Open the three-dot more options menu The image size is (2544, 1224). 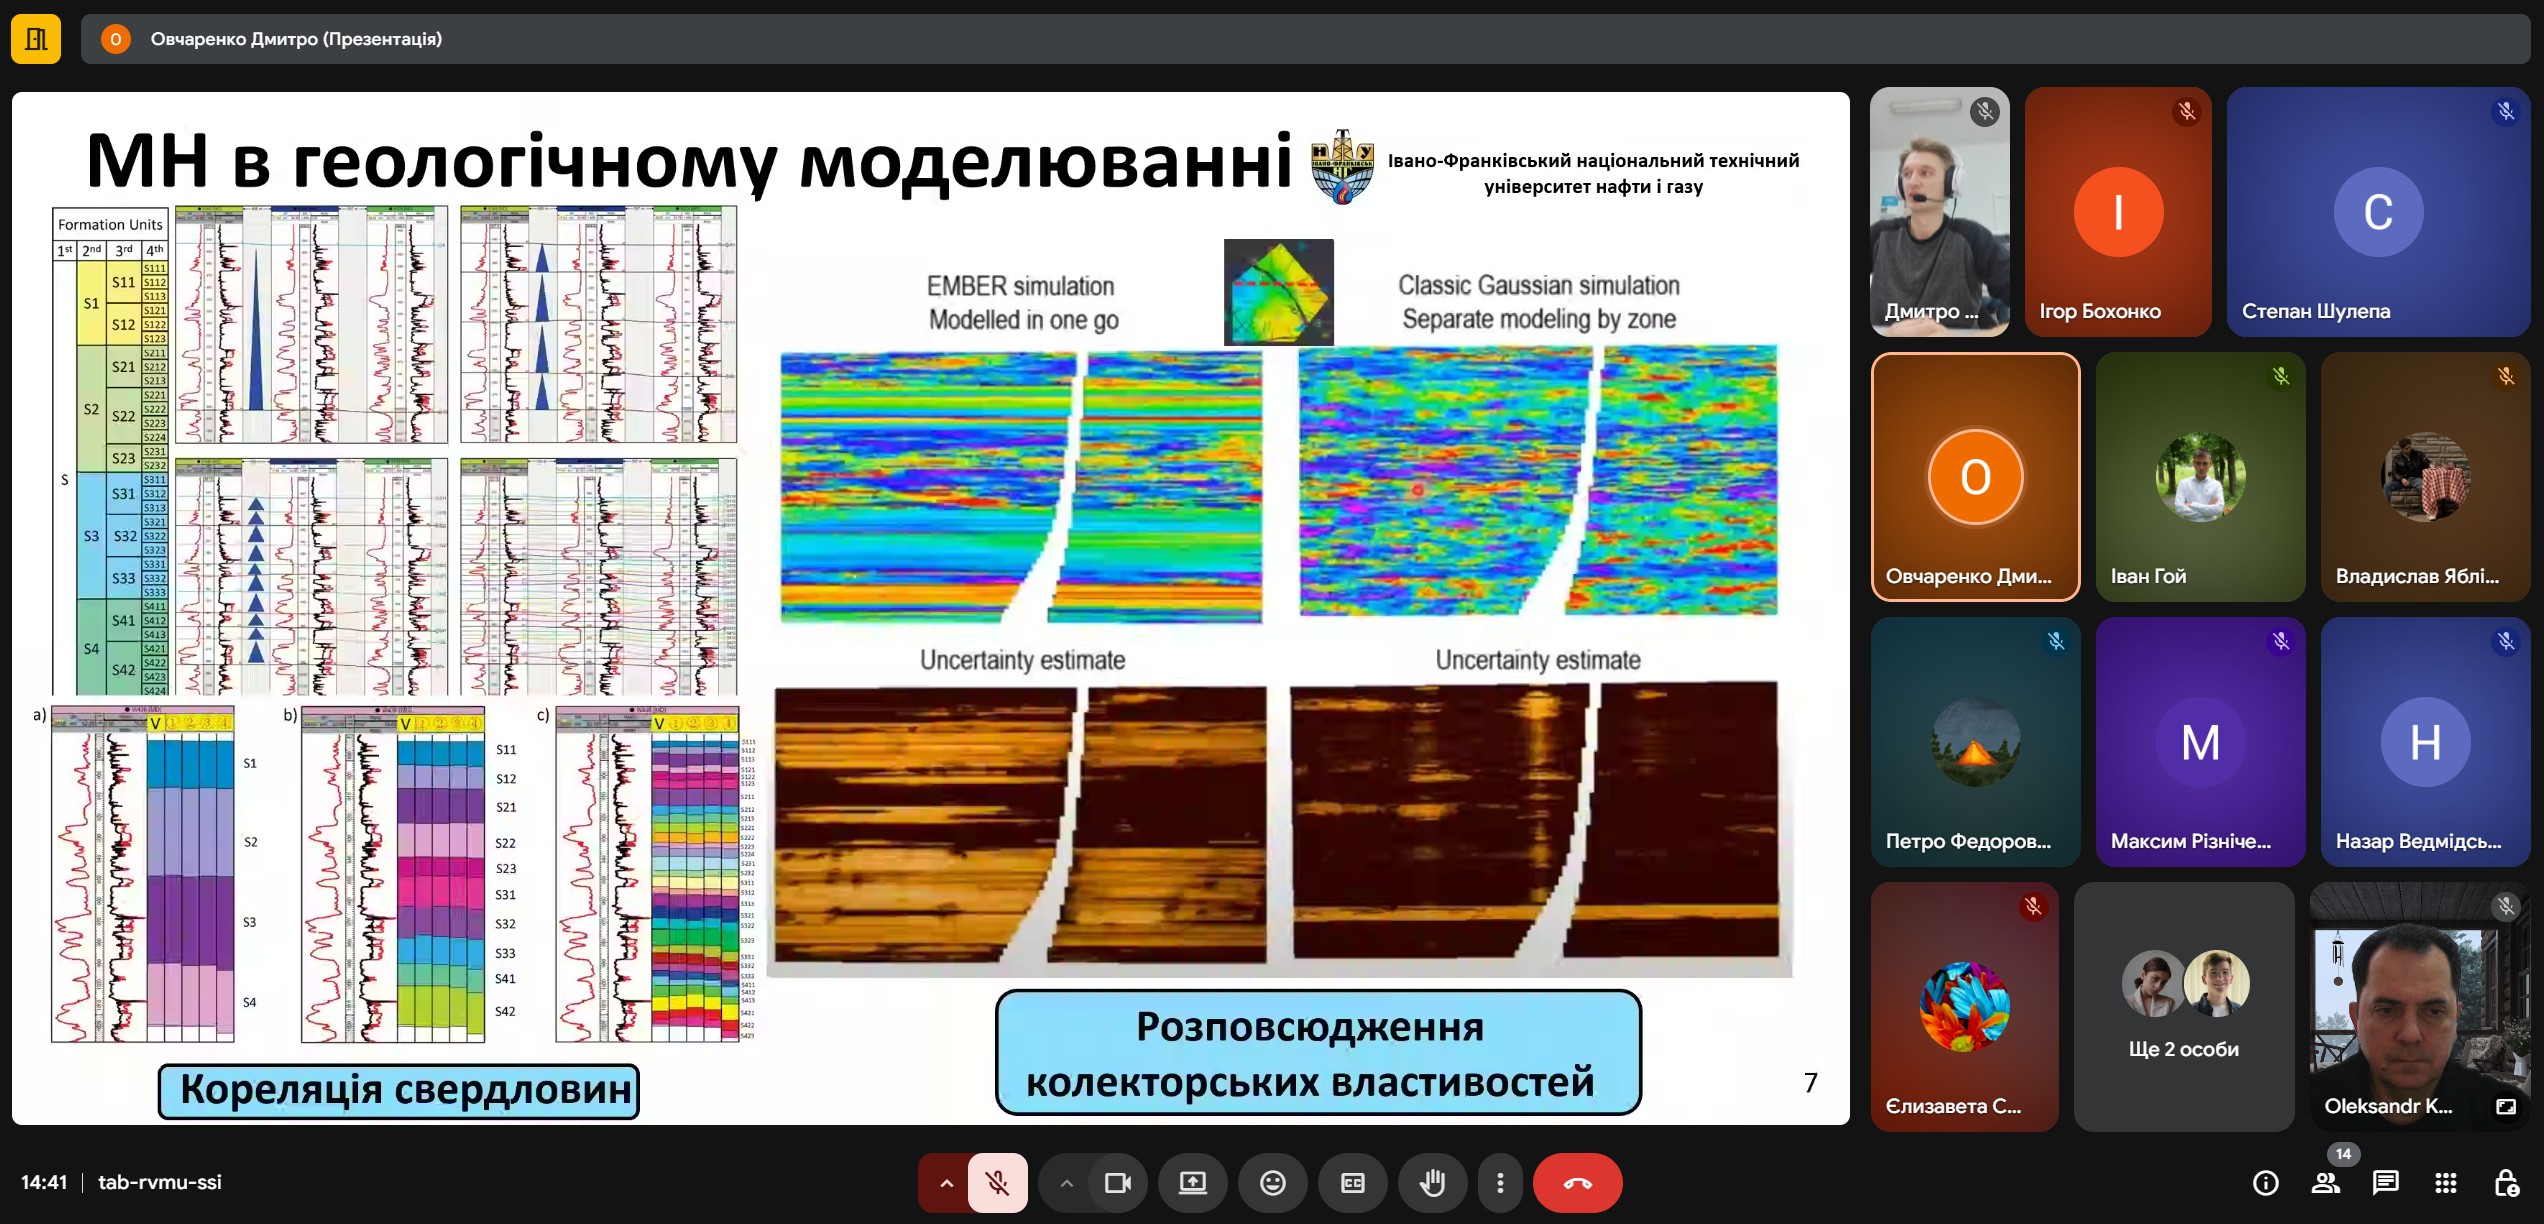1499,1183
